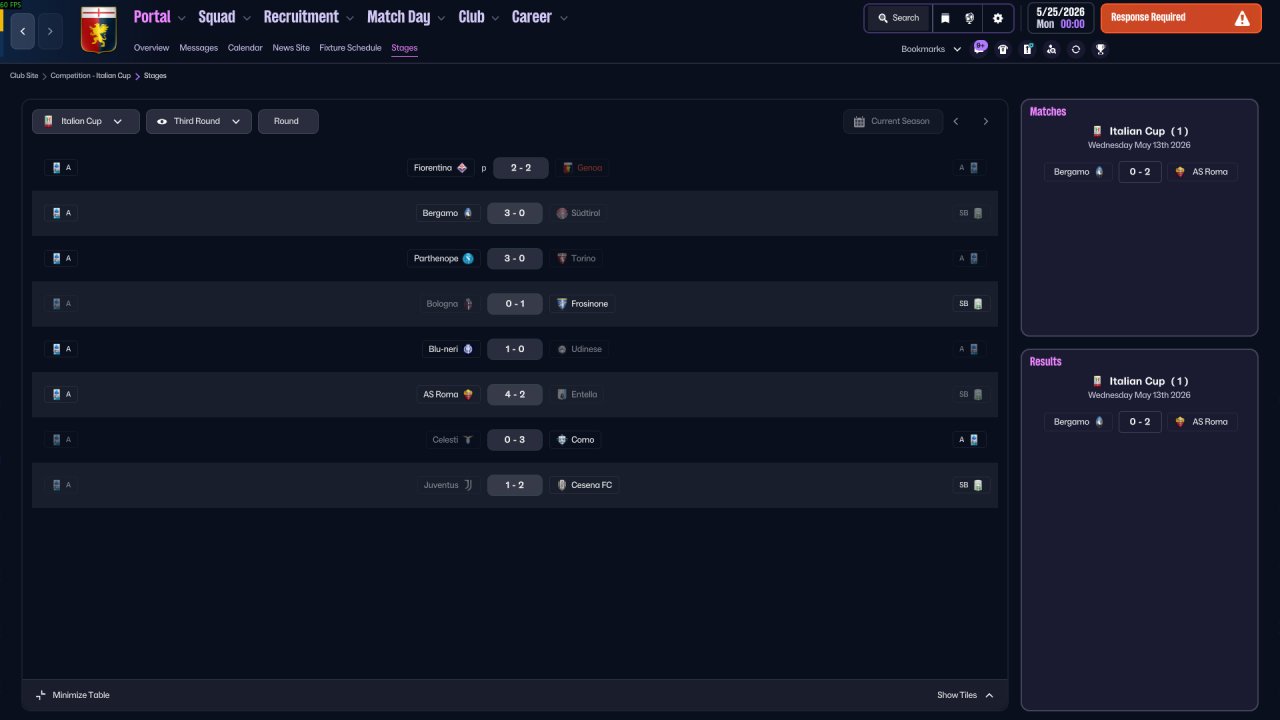The image size is (1280, 720).
Task: Go forward with the right navigation arrow
Action: (x=50, y=31)
